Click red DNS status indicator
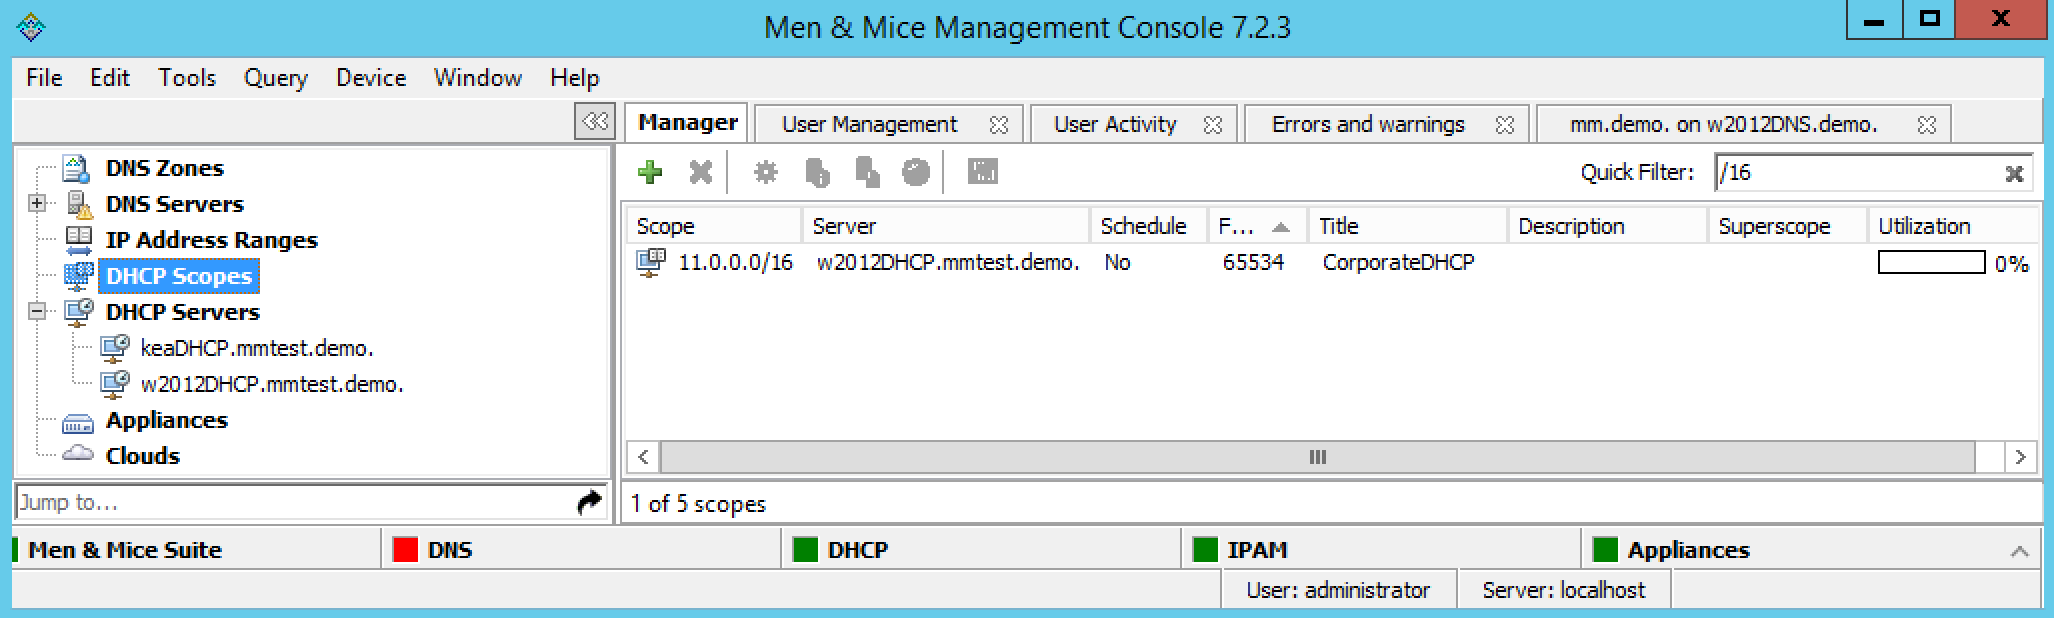Image resolution: width=2054 pixels, height=618 pixels. tap(405, 550)
